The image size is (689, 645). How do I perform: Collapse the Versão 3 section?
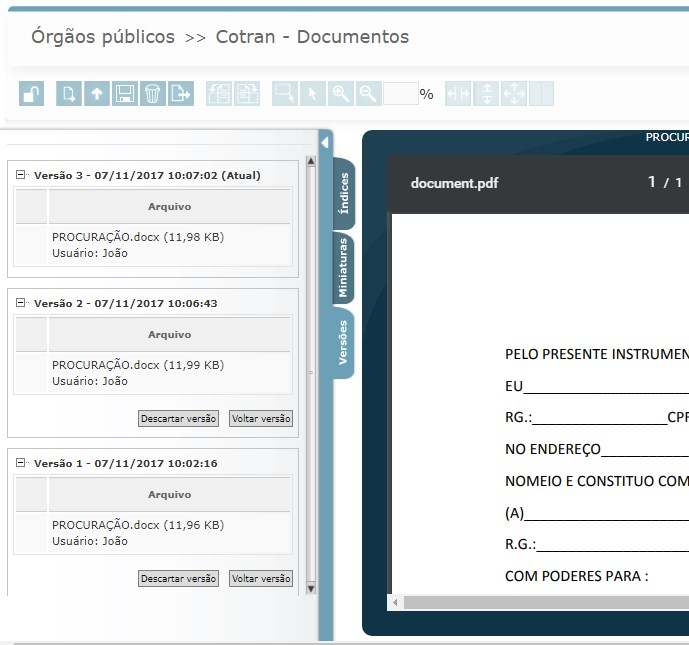21,175
